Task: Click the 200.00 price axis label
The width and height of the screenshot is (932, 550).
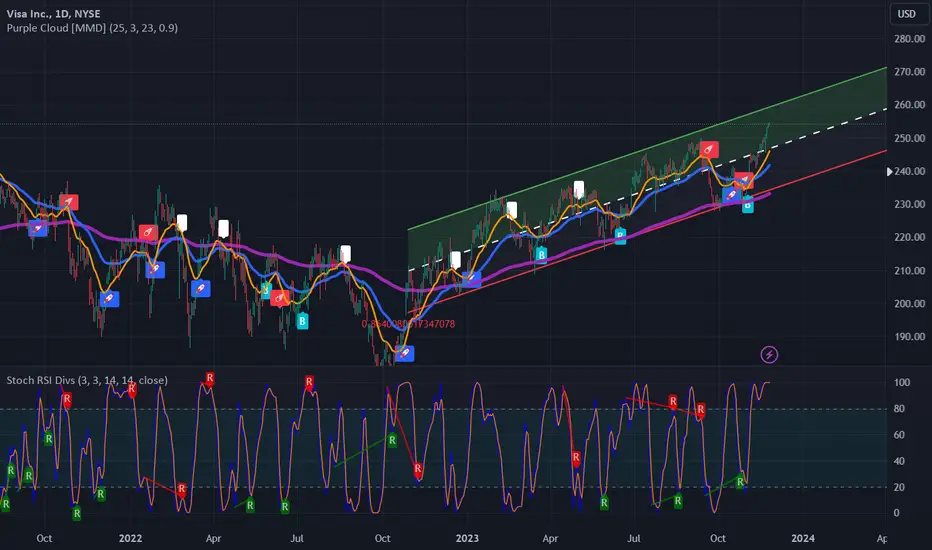Action: [x=909, y=303]
